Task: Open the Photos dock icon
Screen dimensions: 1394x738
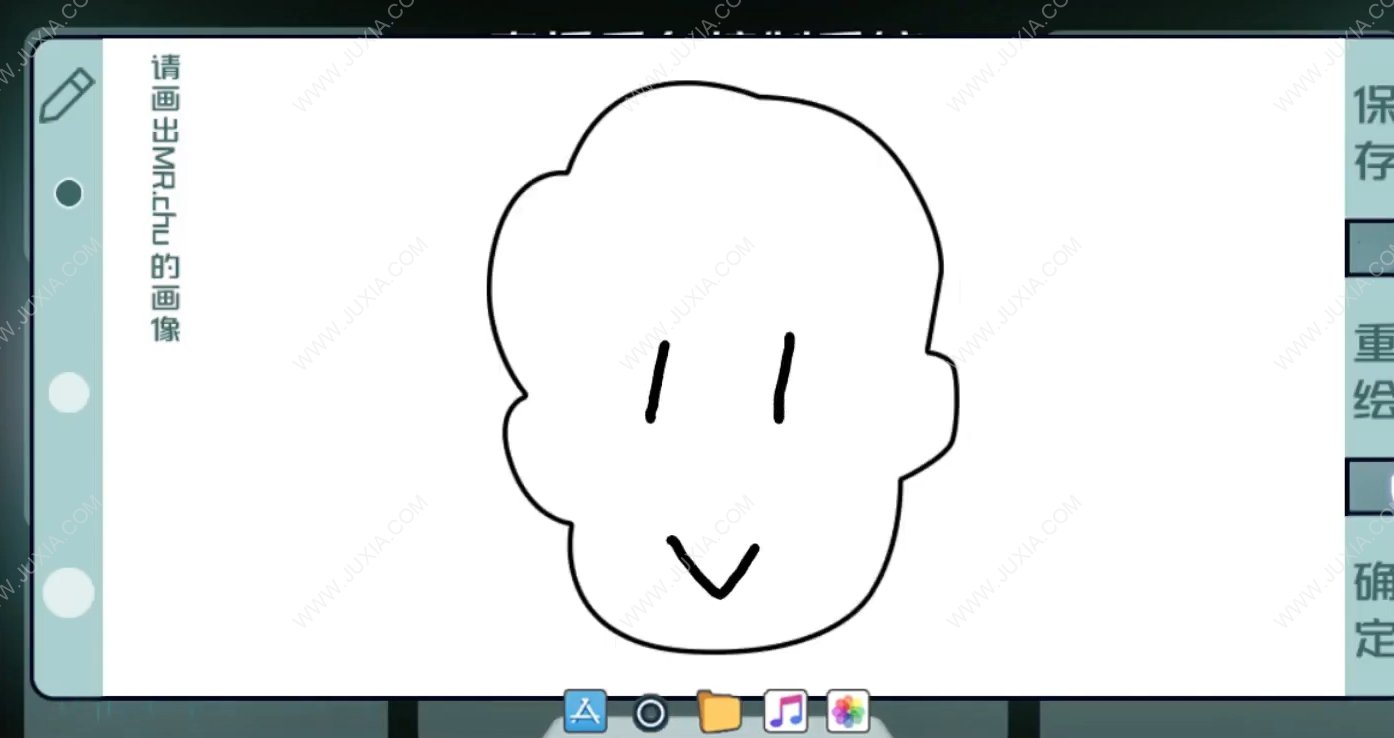Action: click(x=848, y=712)
